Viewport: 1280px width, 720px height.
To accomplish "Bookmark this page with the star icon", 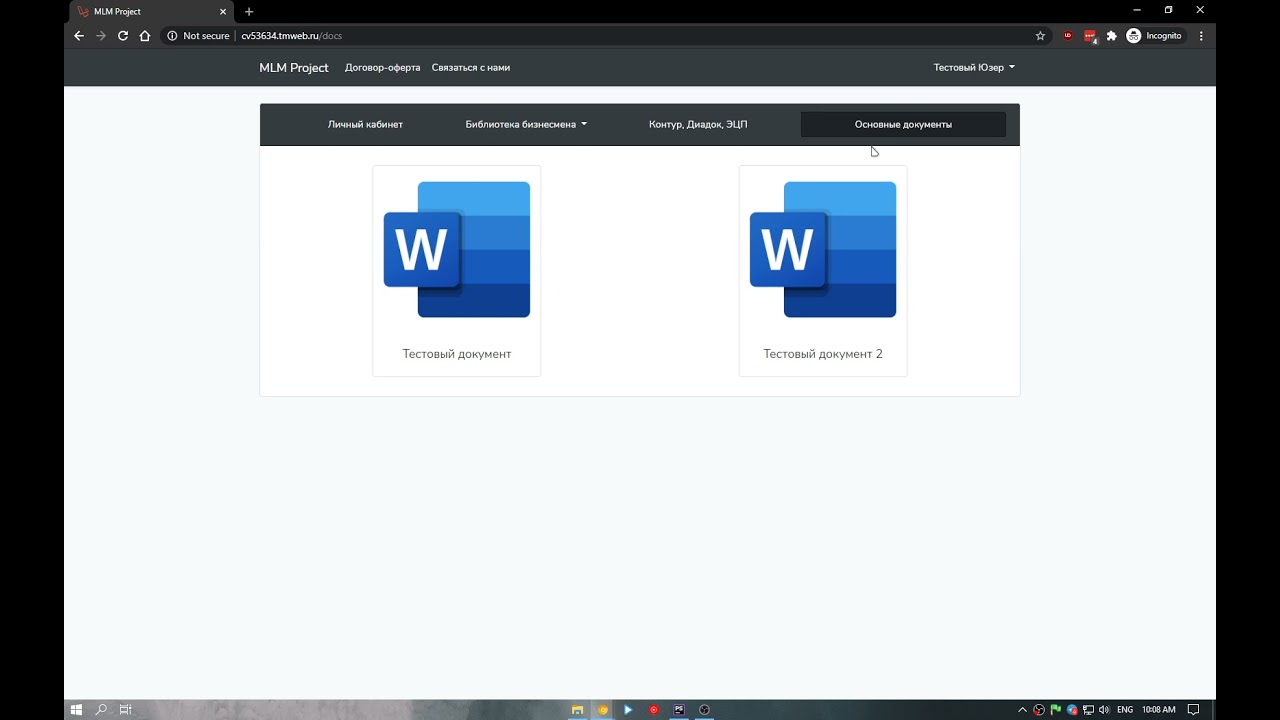I will (x=1040, y=36).
